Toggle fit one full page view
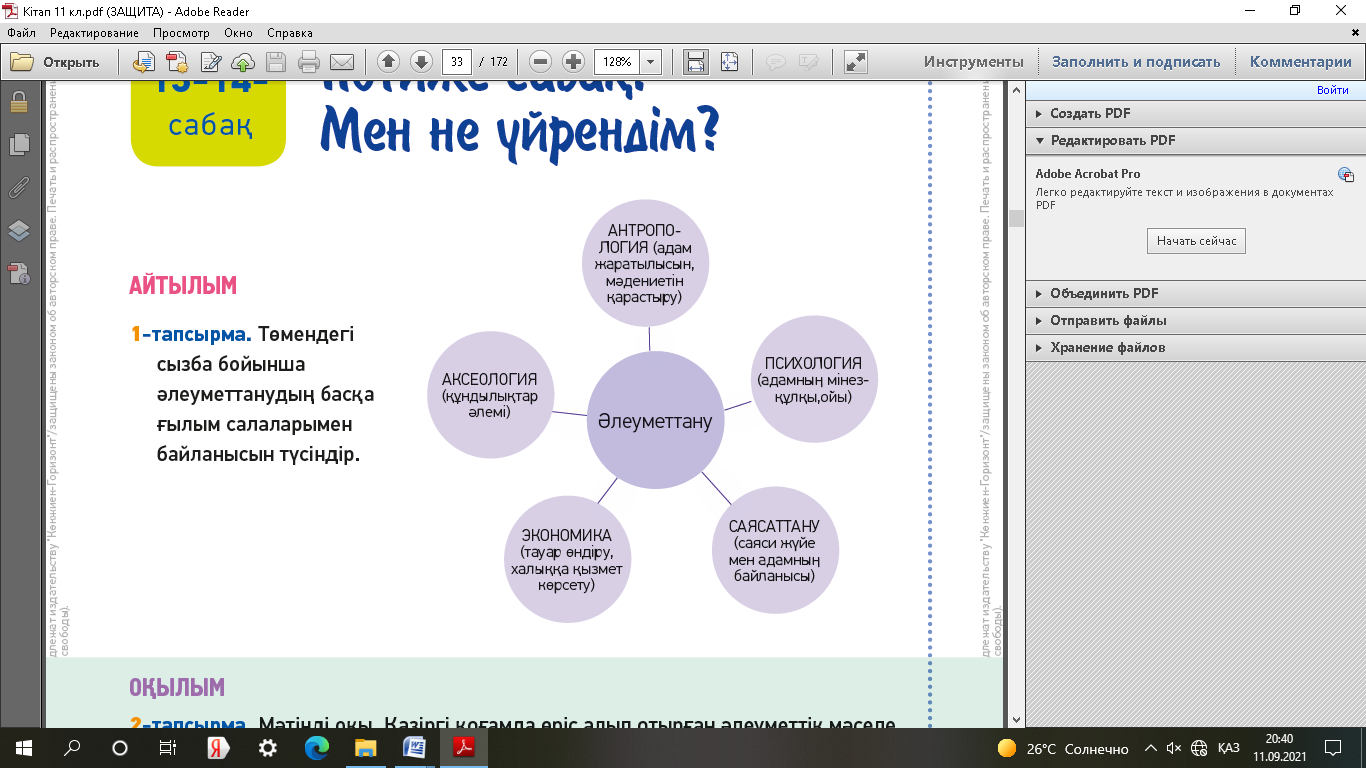 pyautogui.click(x=729, y=62)
